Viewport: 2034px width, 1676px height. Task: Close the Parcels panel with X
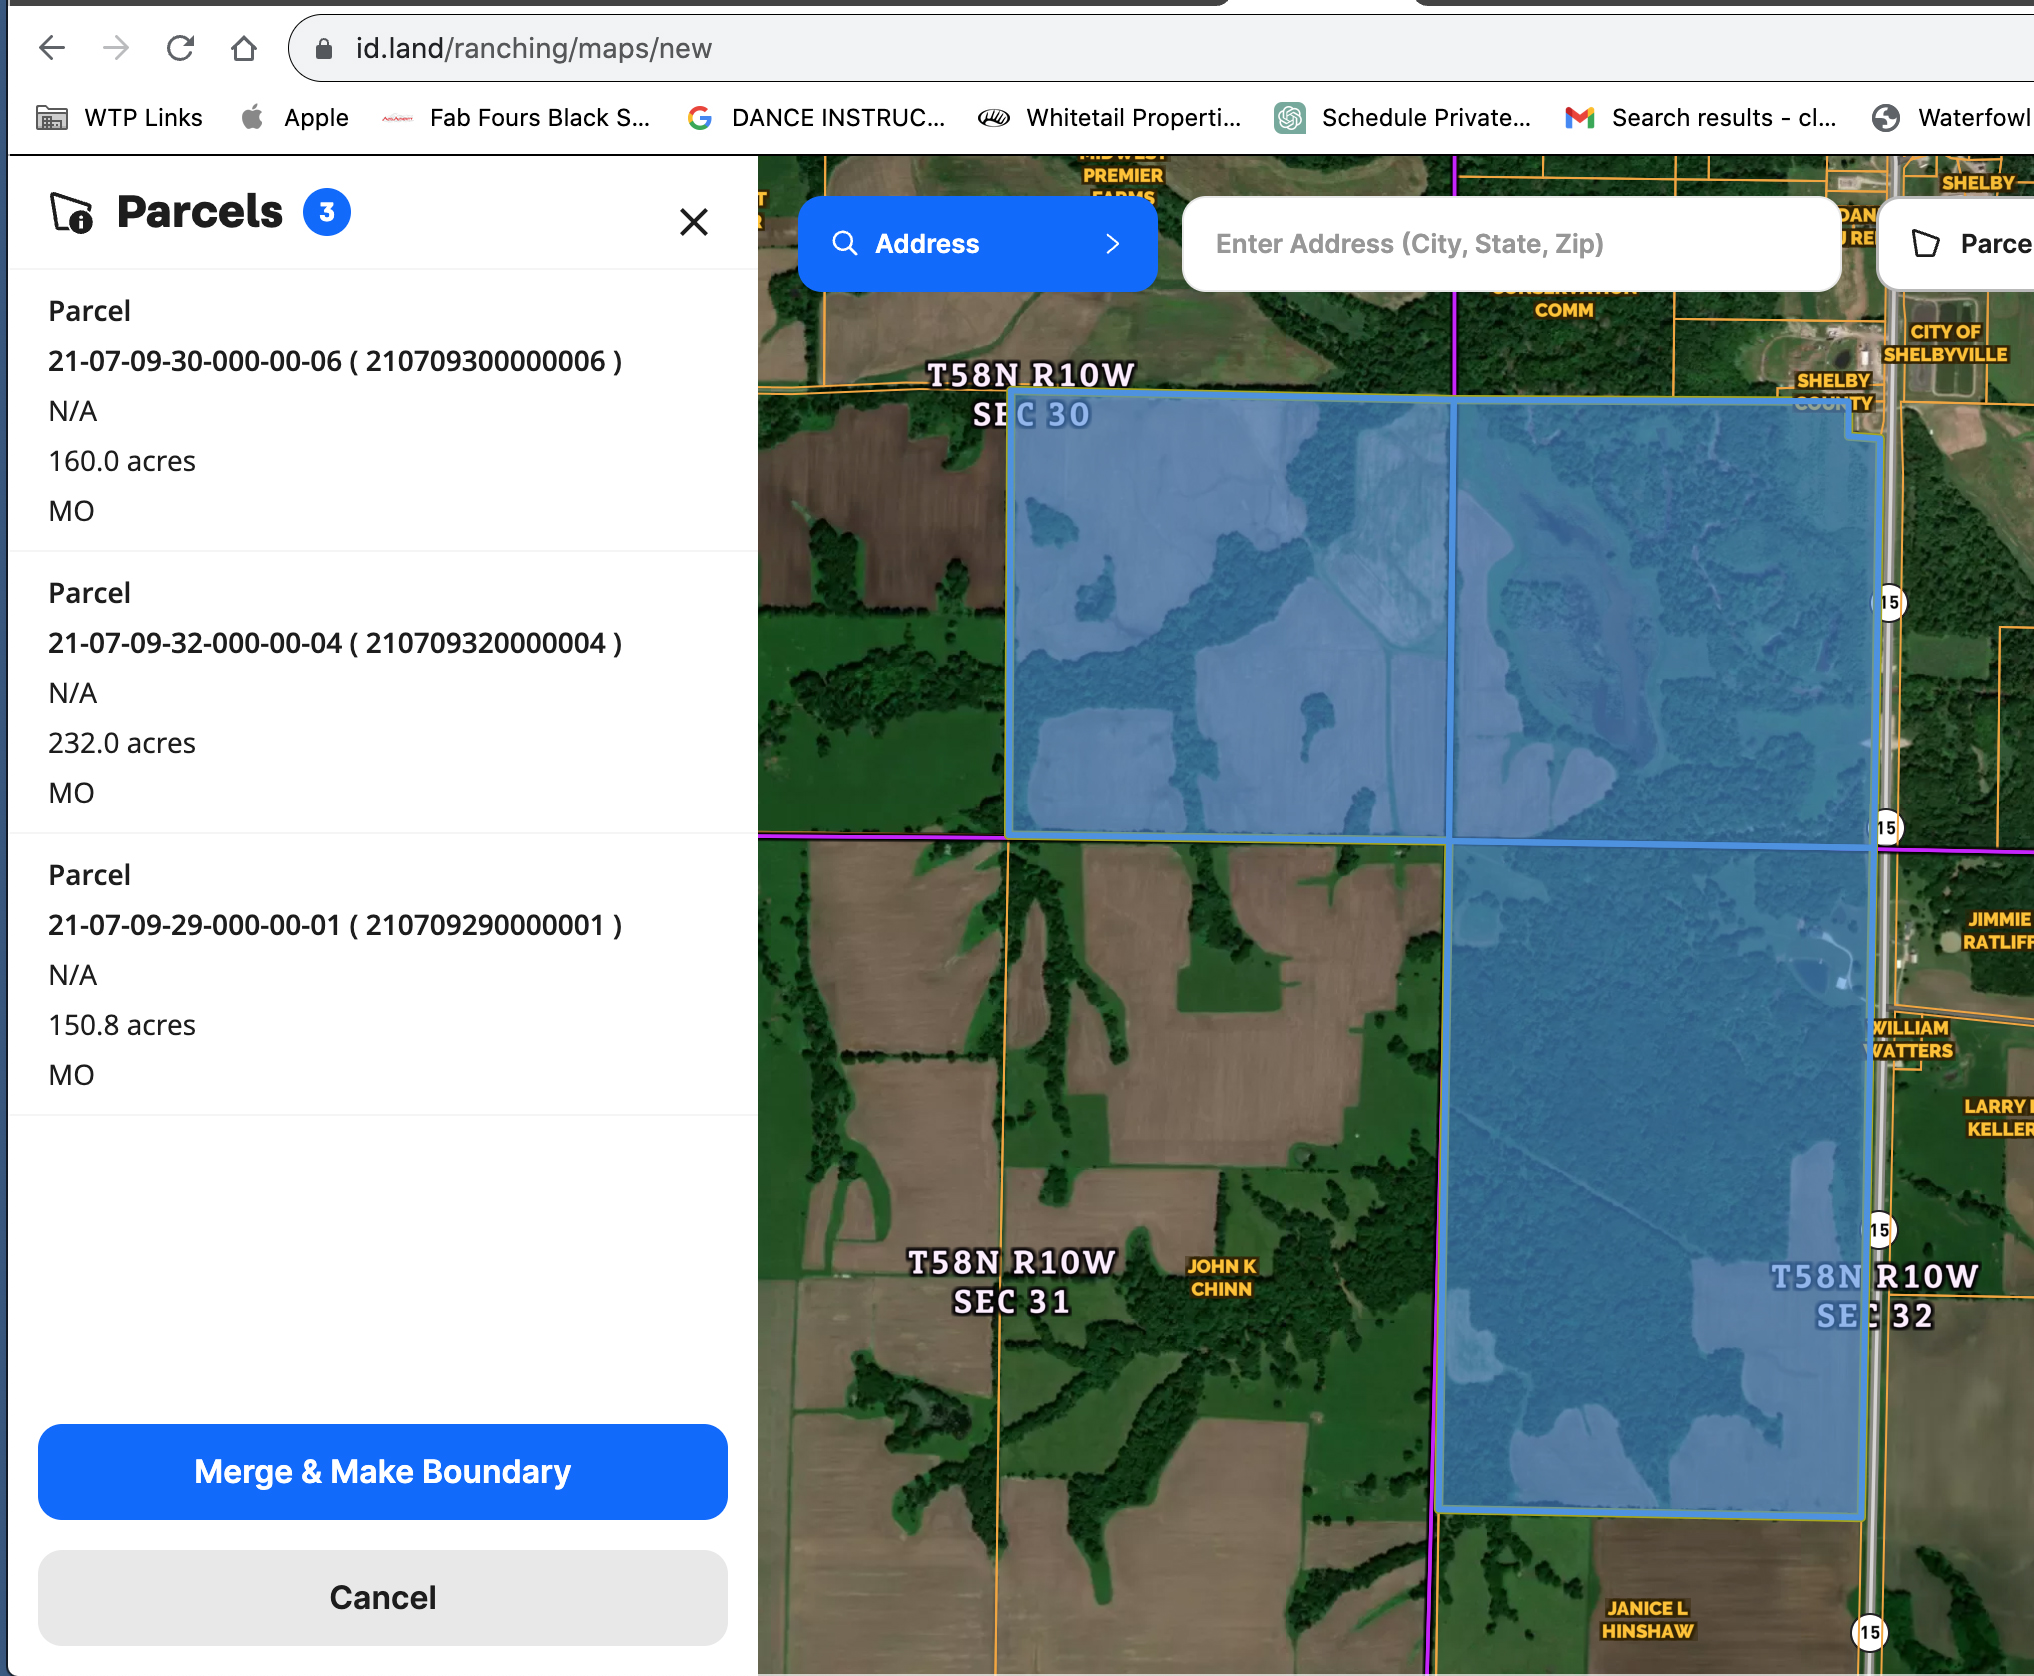693,221
